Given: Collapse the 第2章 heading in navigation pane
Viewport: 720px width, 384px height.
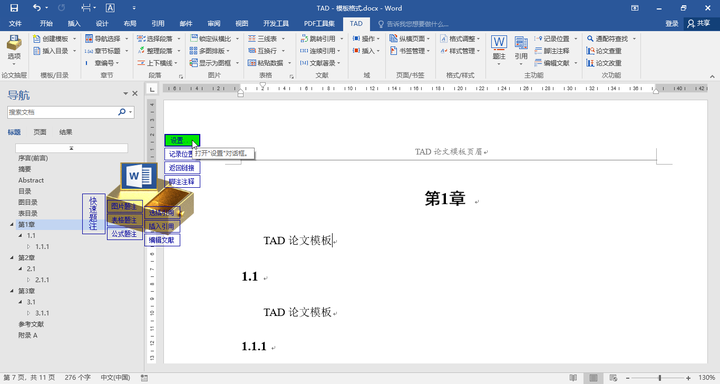Looking at the screenshot, I should click(12, 258).
